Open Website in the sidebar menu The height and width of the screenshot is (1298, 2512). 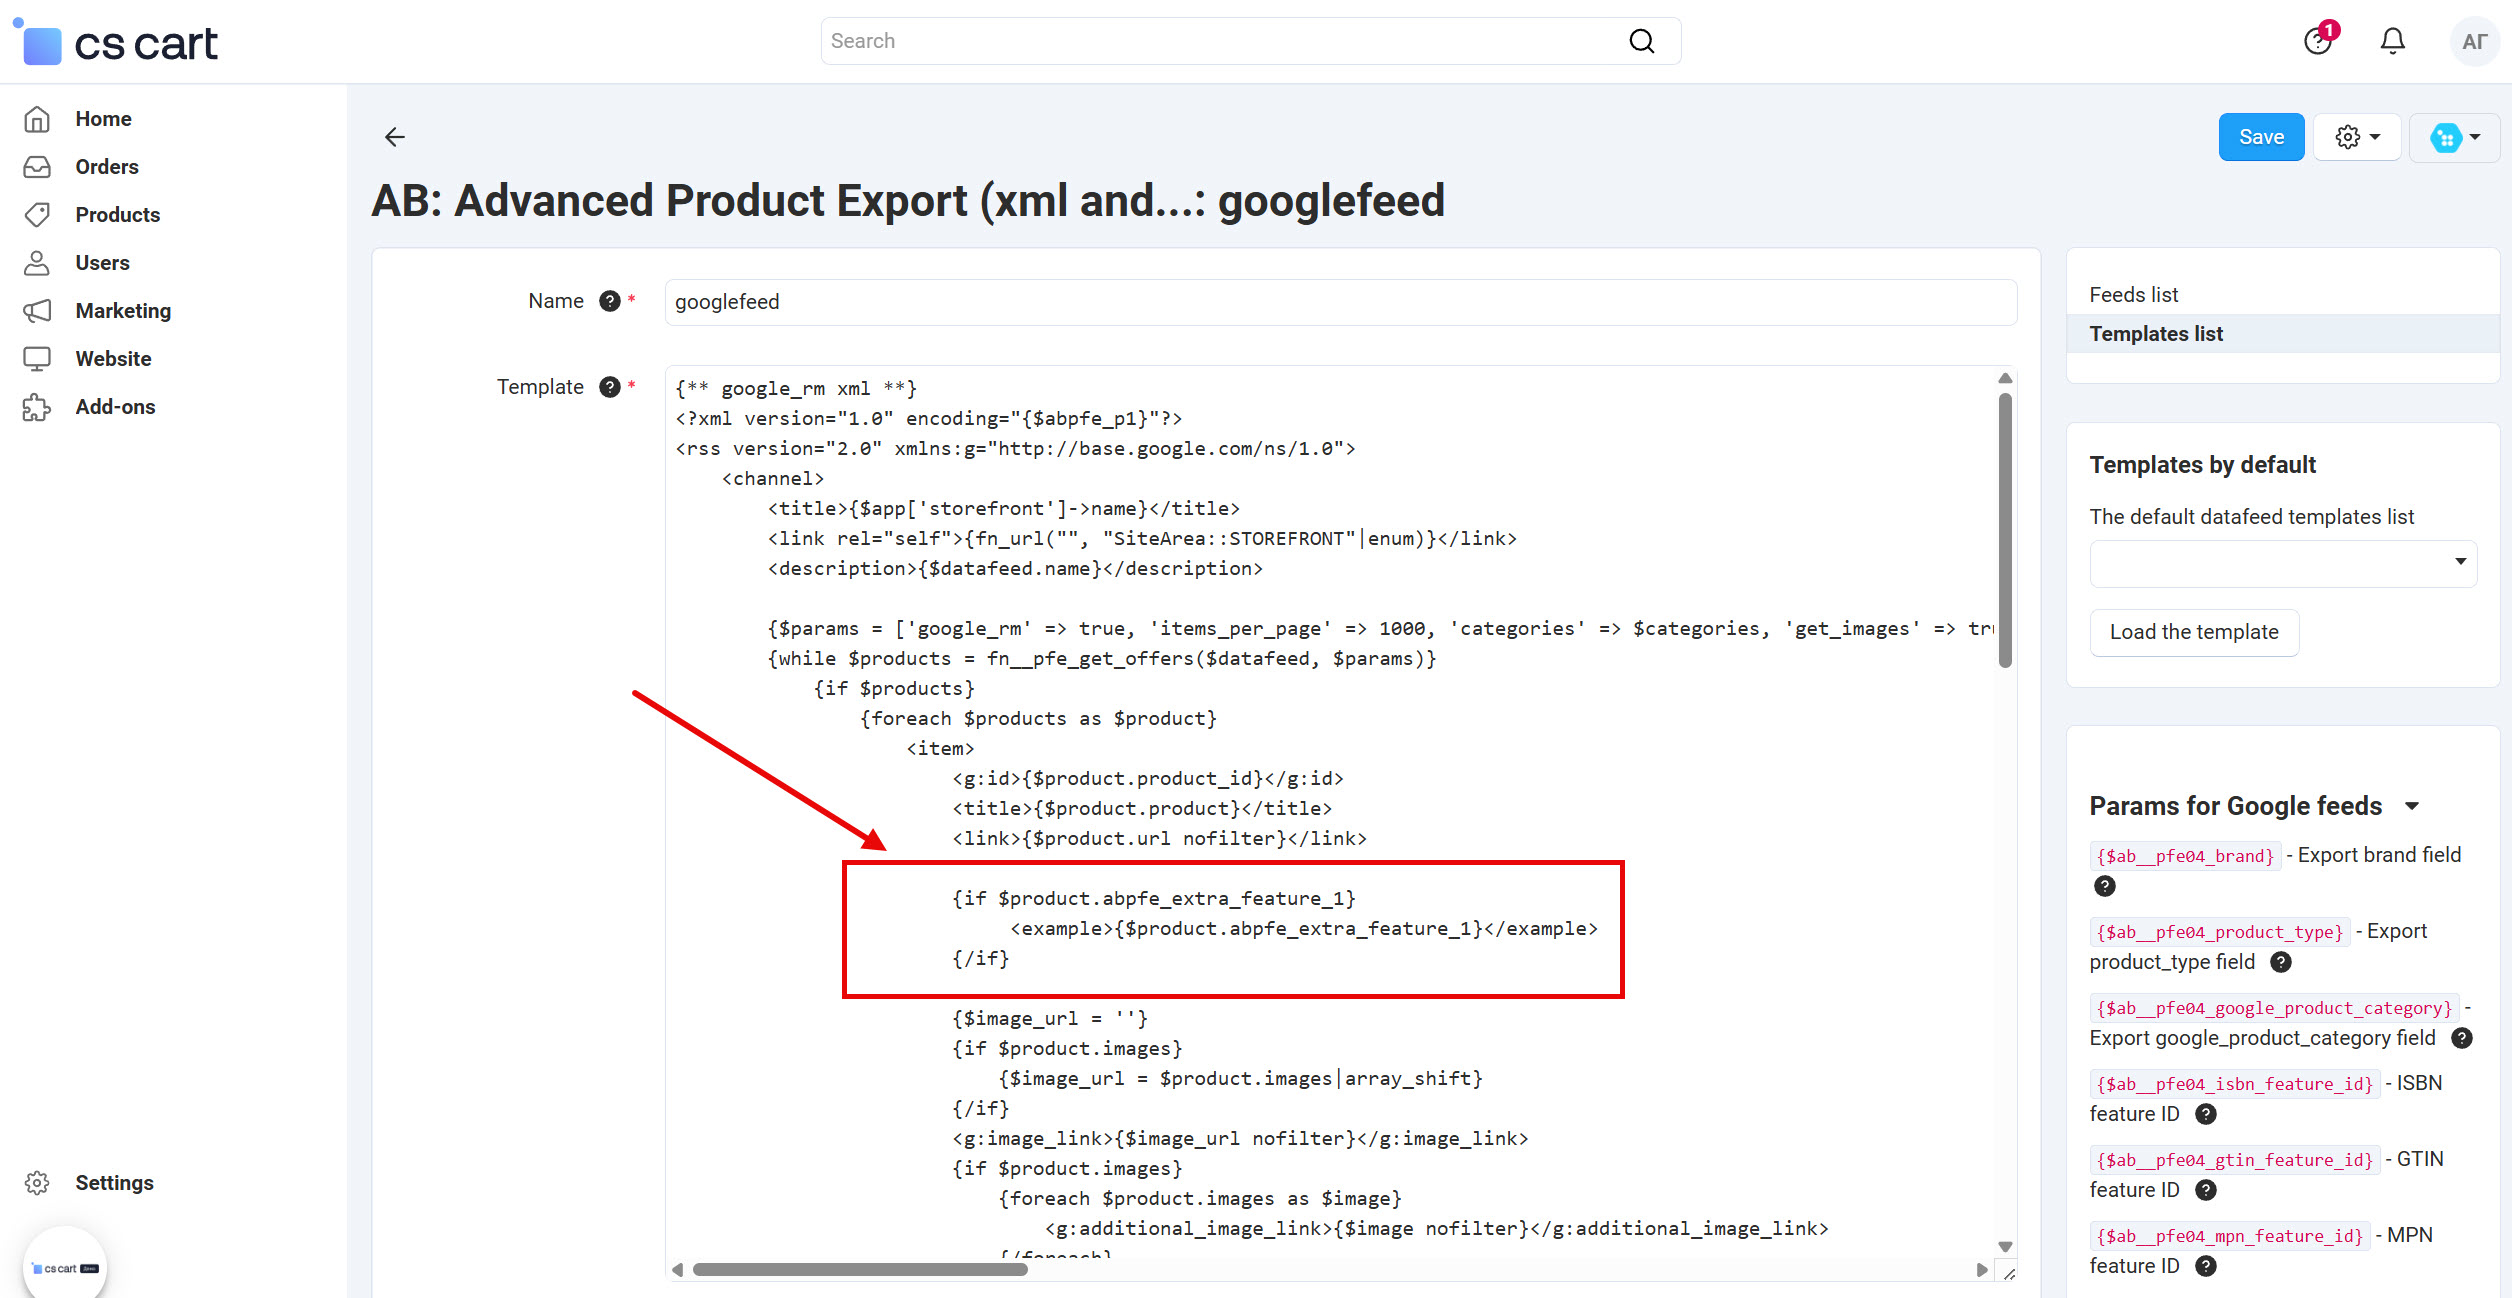(114, 359)
